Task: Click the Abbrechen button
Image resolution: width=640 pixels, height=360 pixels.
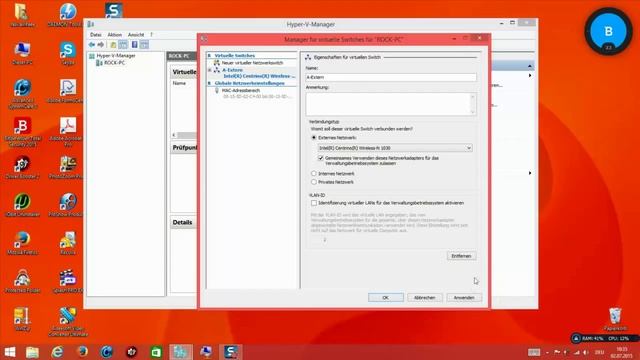Action: [424, 298]
